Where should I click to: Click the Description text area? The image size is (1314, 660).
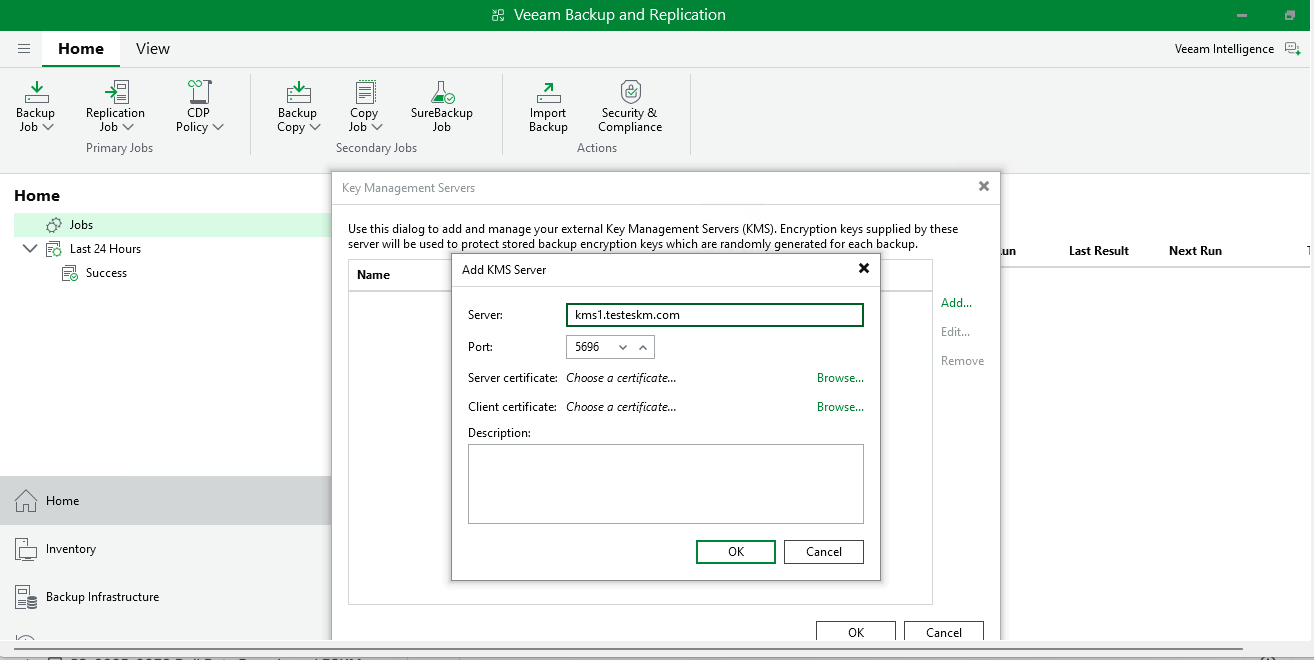click(x=666, y=484)
